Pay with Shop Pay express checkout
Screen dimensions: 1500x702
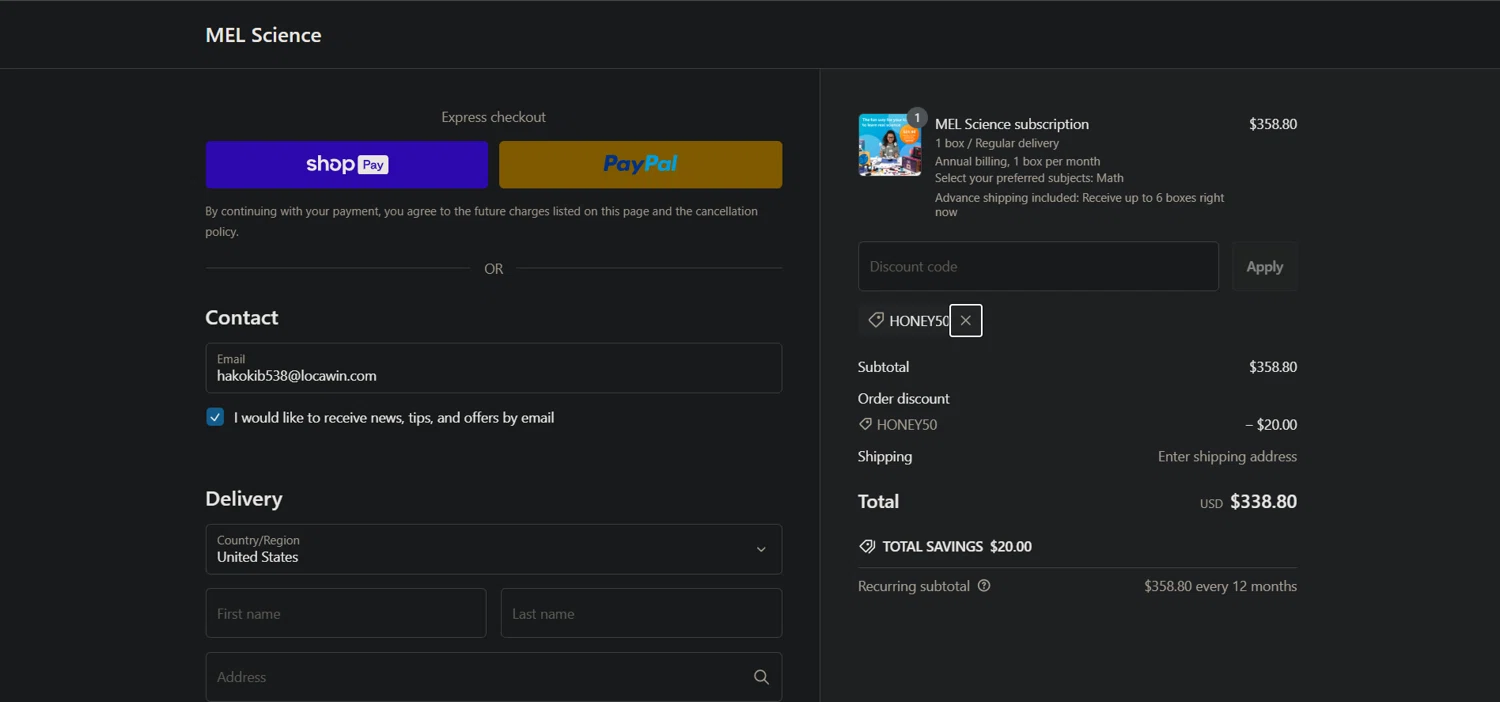click(346, 165)
